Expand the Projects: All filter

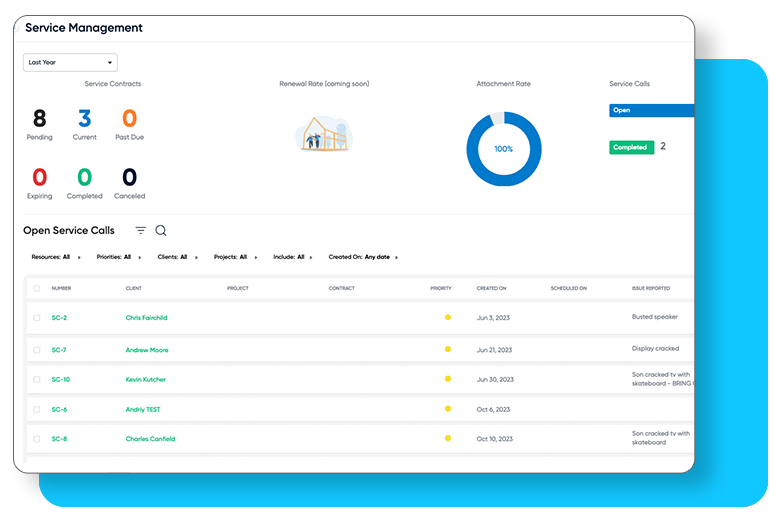tap(235, 257)
